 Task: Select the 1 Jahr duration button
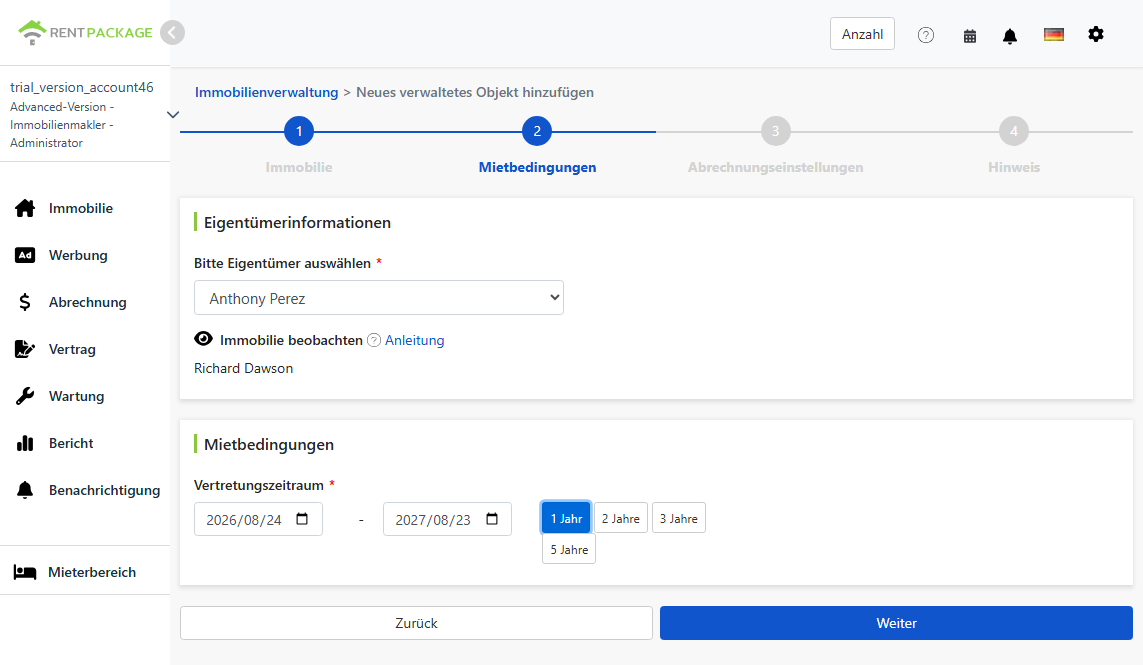566,518
